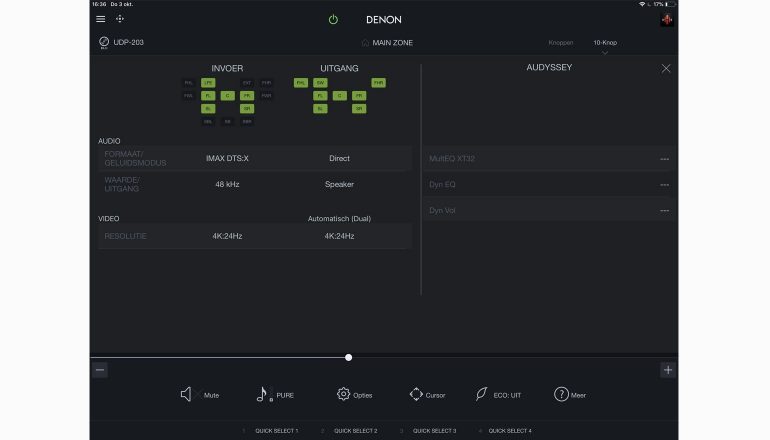Click the red icon in the top right corner
Viewport: 770px width, 440px height.
(666, 19)
